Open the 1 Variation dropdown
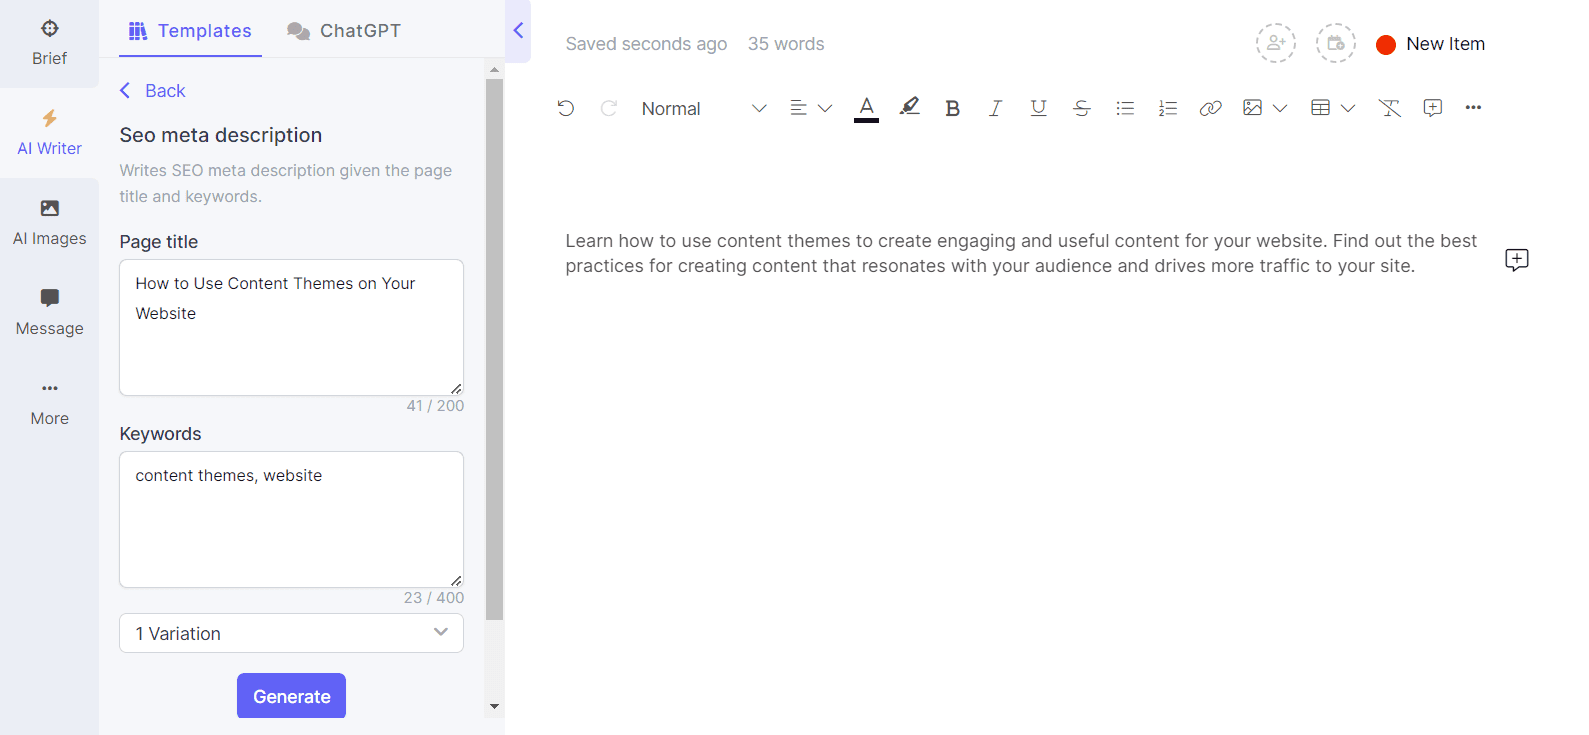The width and height of the screenshot is (1589, 735). (x=291, y=633)
